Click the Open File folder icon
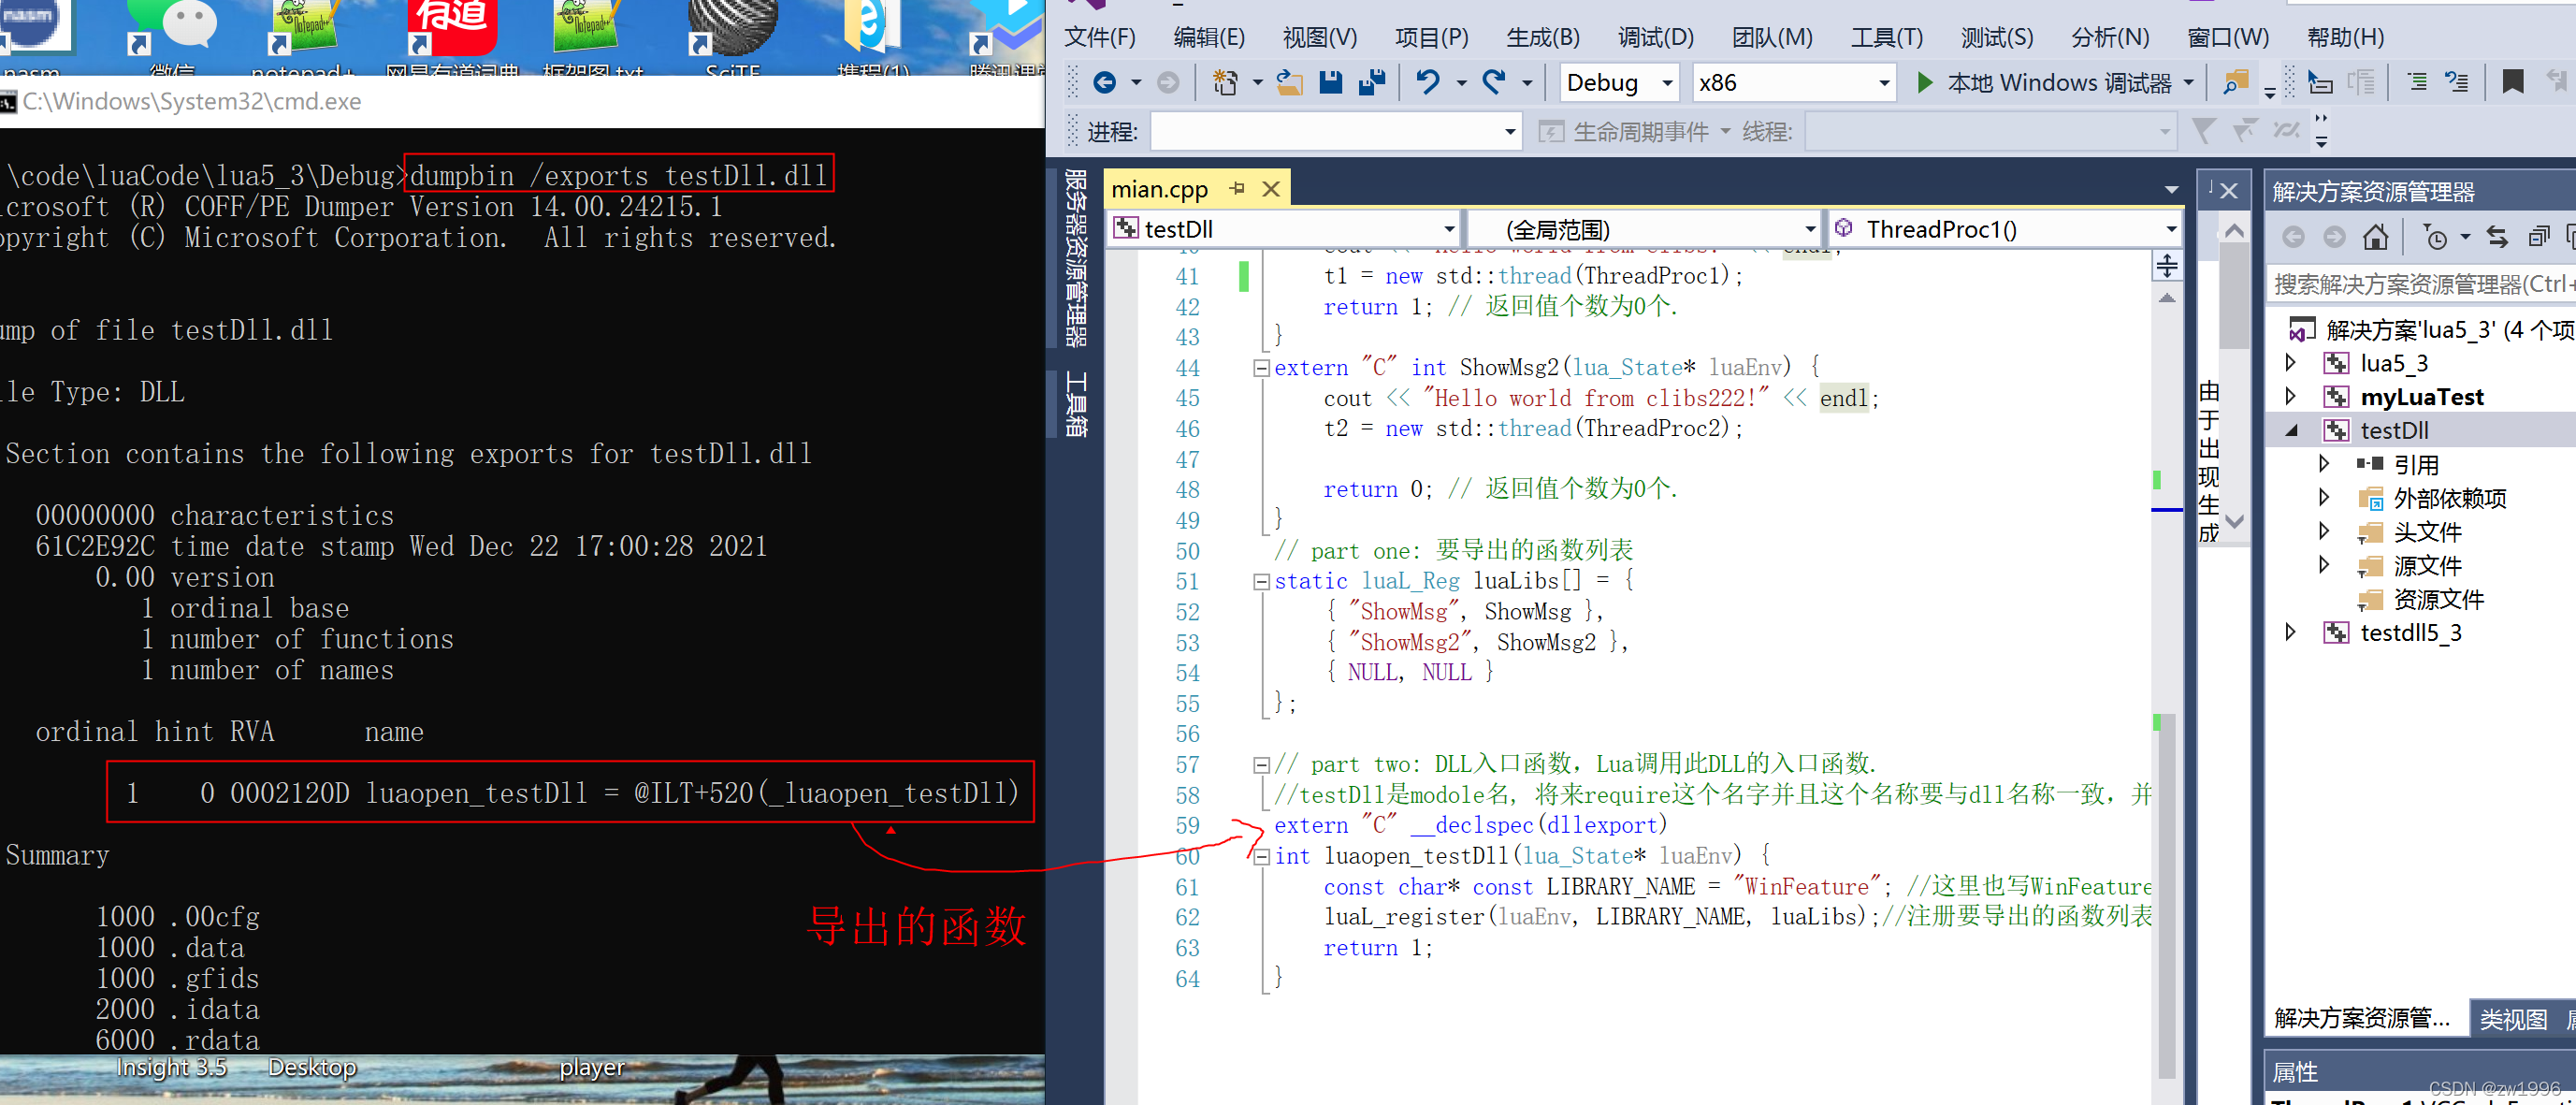Image resolution: width=2576 pixels, height=1105 pixels. coord(1289,82)
